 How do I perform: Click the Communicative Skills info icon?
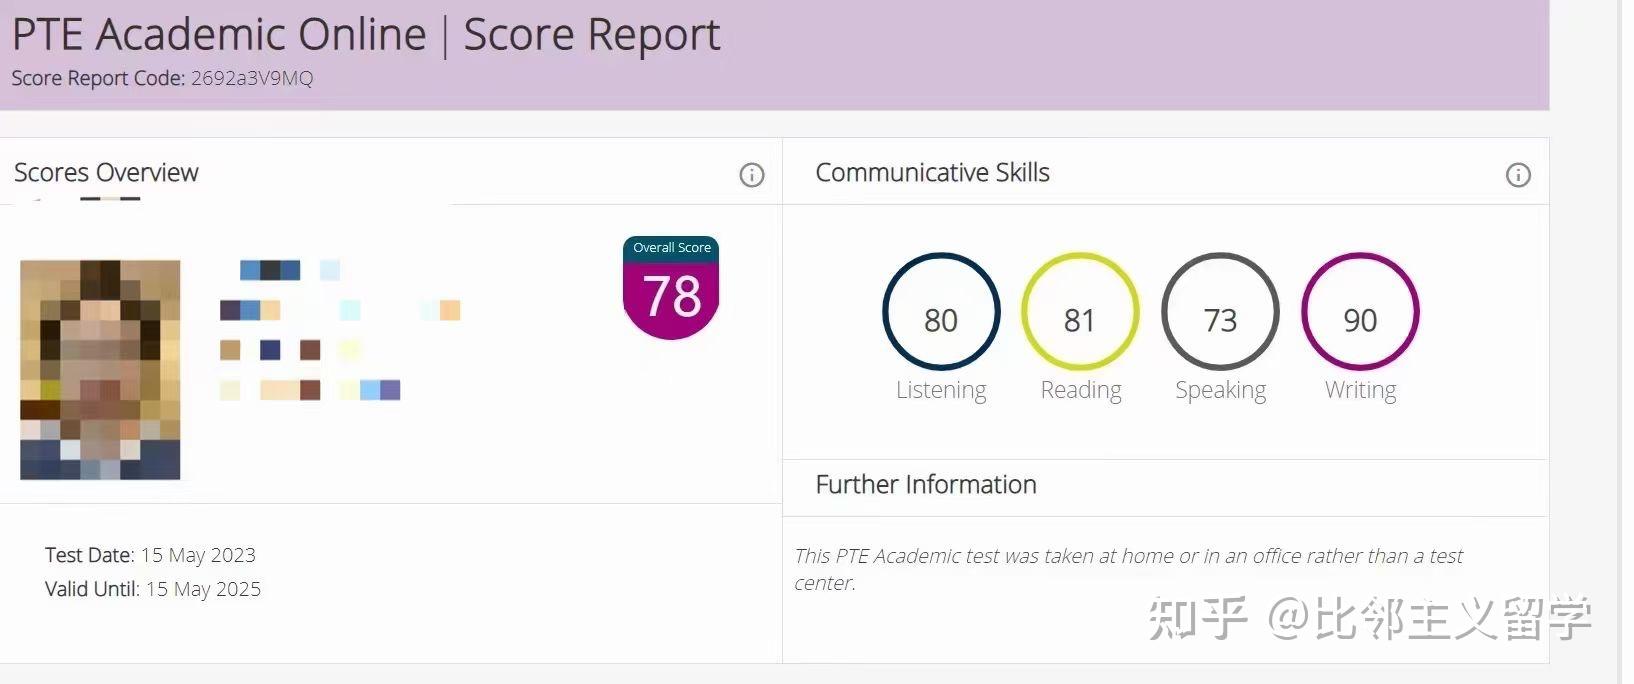tap(1518, 175)
